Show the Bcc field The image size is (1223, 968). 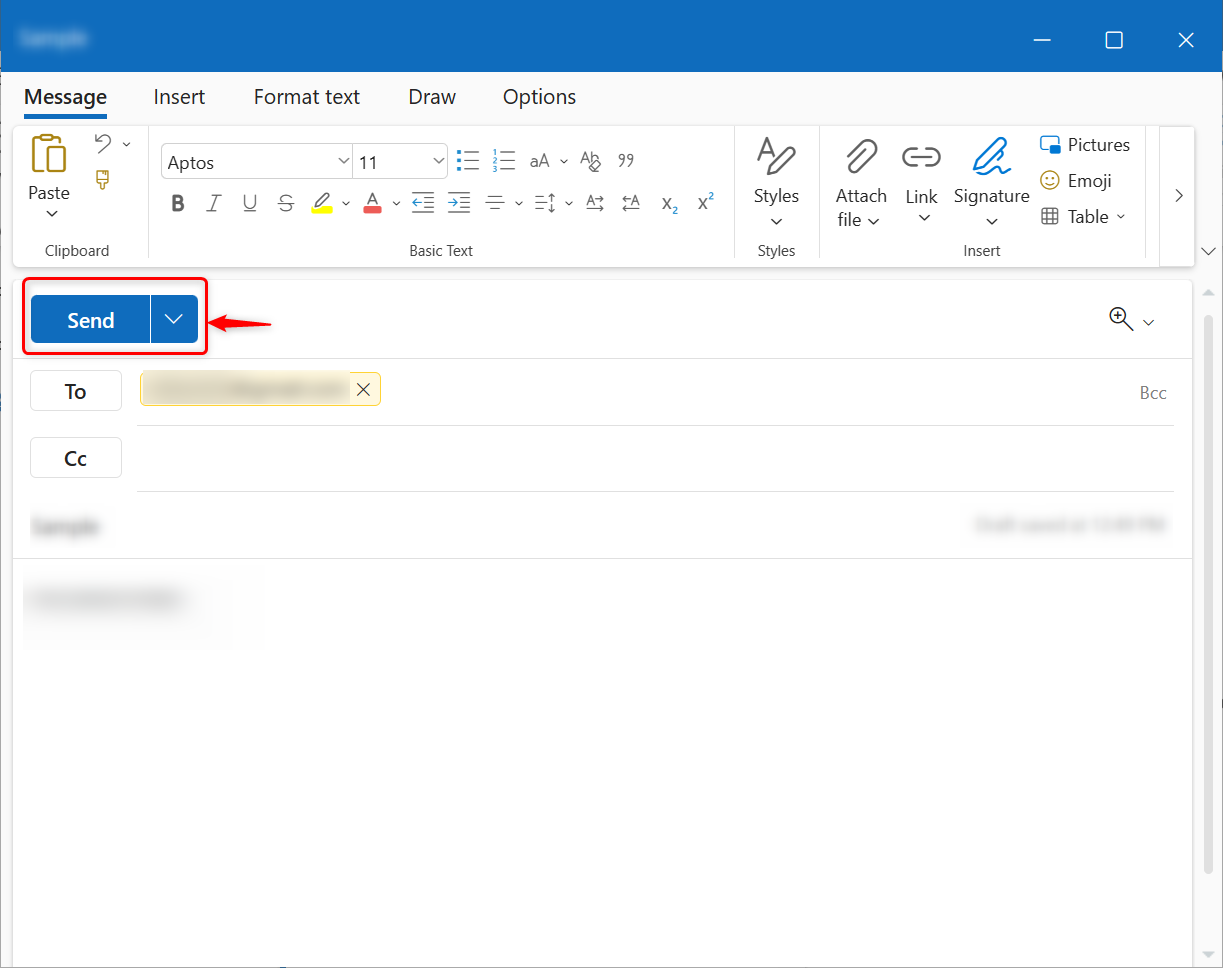1153,393
